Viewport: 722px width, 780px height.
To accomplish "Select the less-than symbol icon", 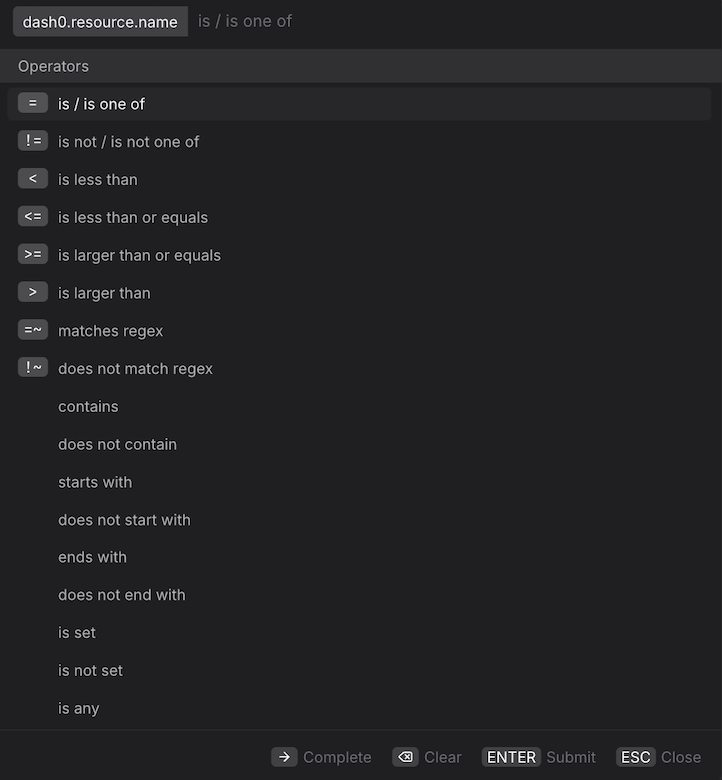I will 33,179.
